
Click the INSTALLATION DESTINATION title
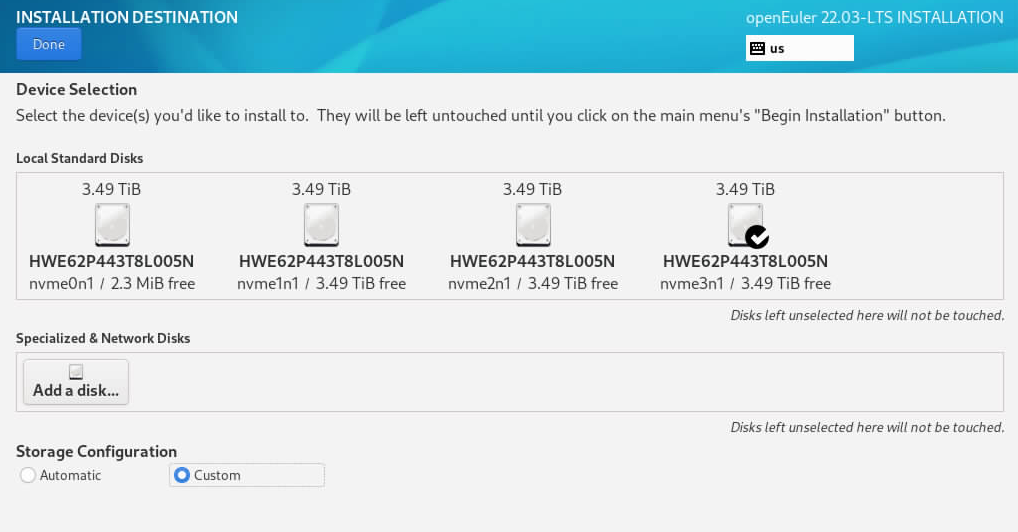[127, 17]
